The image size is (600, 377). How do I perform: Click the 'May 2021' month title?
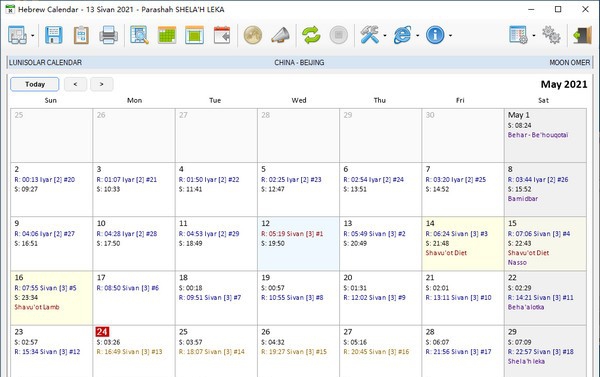pyautogui.click(x=564, y=84)
